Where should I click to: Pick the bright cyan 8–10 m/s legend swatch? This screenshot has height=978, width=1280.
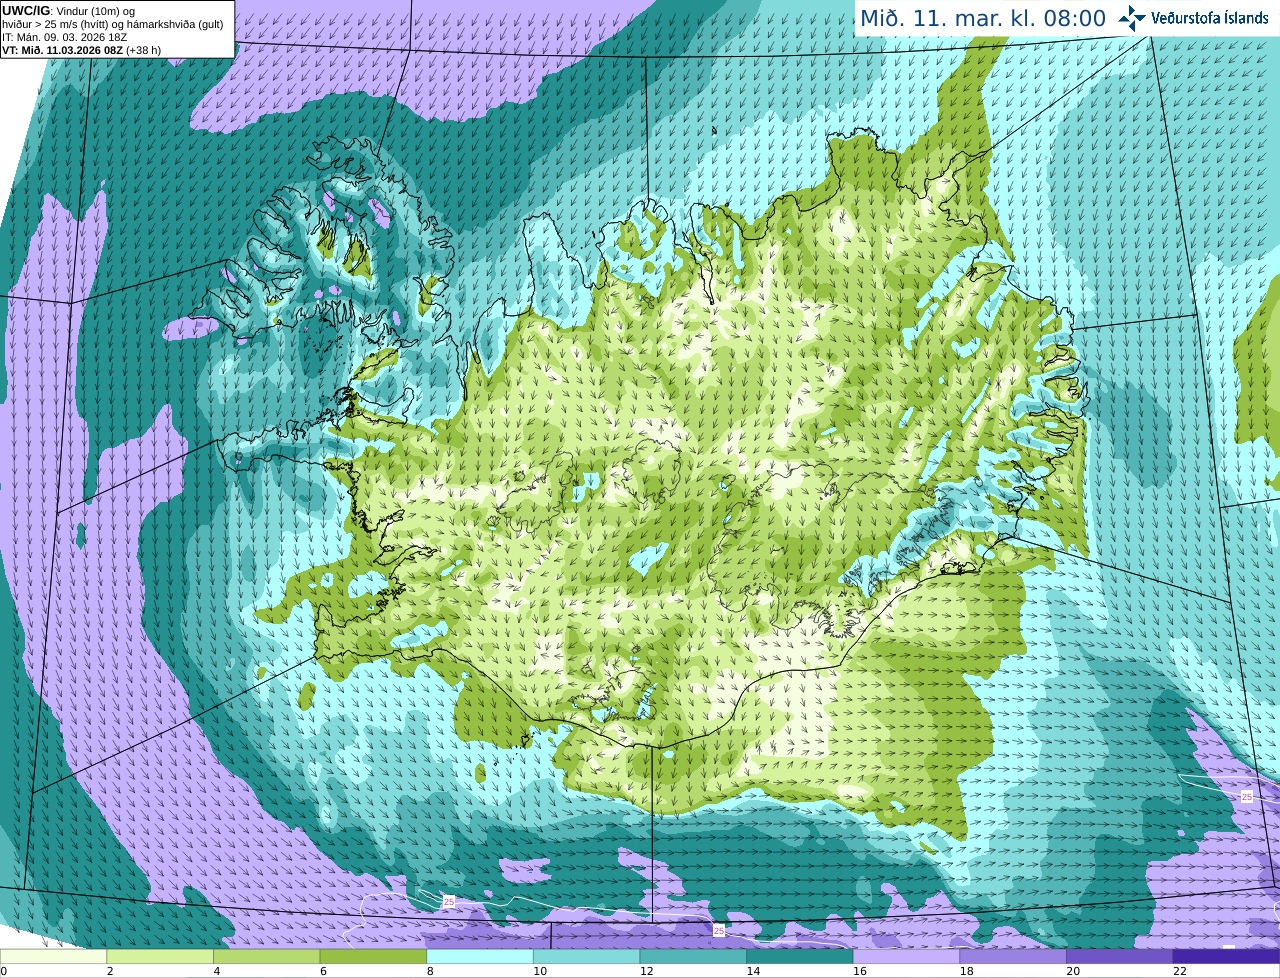480,957
